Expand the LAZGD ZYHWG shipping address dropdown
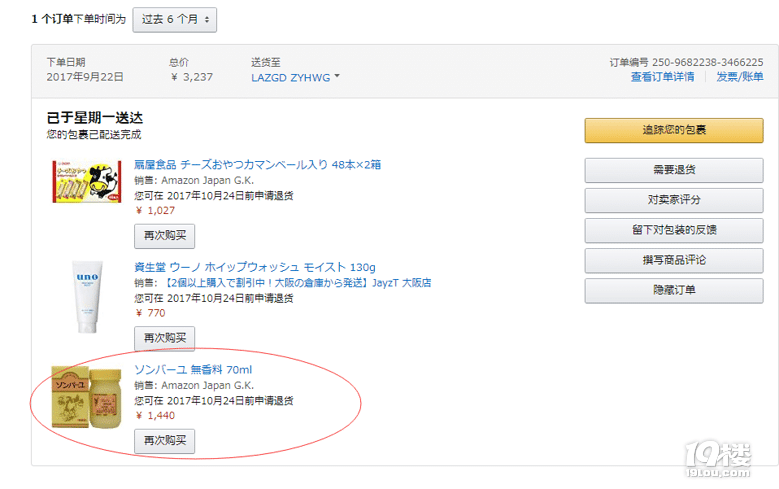Viewport: 779px width, 489px height. 295,78
